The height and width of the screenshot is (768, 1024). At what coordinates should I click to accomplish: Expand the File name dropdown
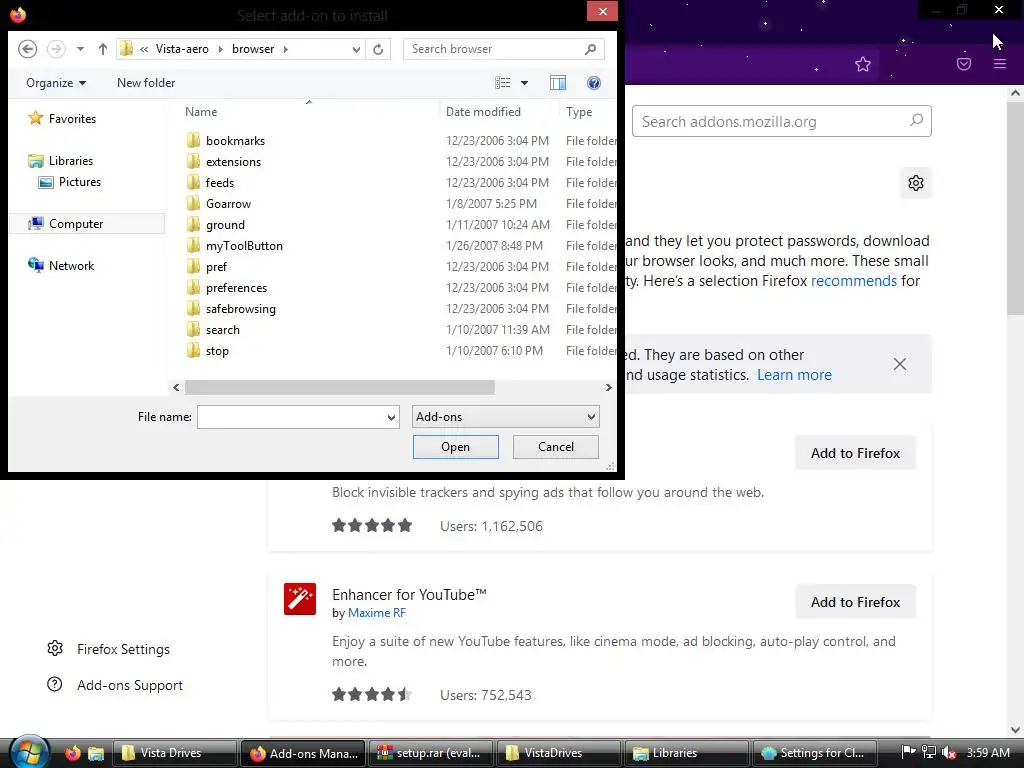(x=391, y=417)
